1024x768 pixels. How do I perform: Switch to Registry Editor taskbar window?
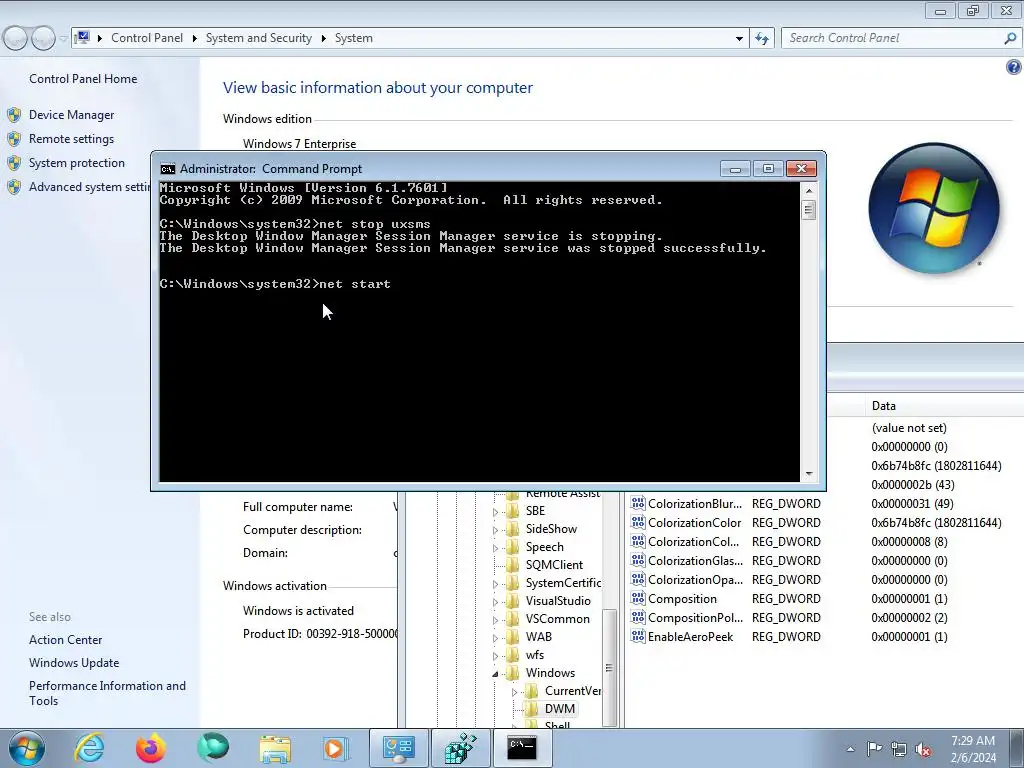[460, 748]
